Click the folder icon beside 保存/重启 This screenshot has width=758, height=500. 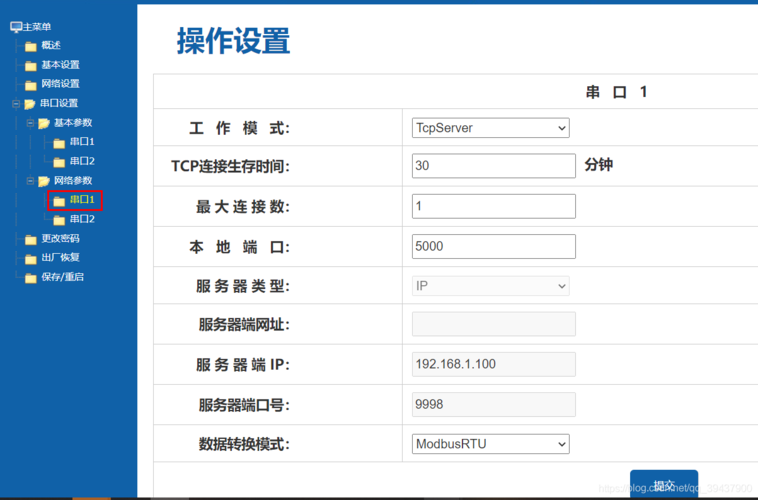[x=30, y=278]
